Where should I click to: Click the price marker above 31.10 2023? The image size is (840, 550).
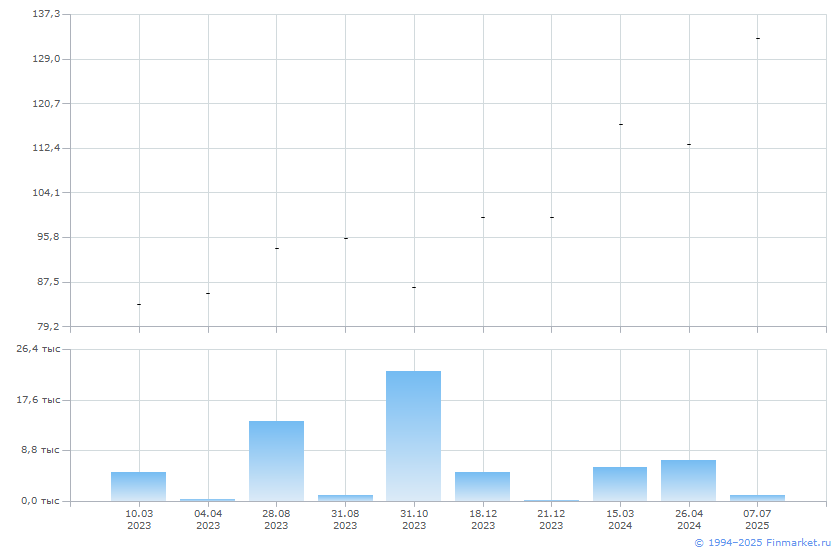(414, 288)
